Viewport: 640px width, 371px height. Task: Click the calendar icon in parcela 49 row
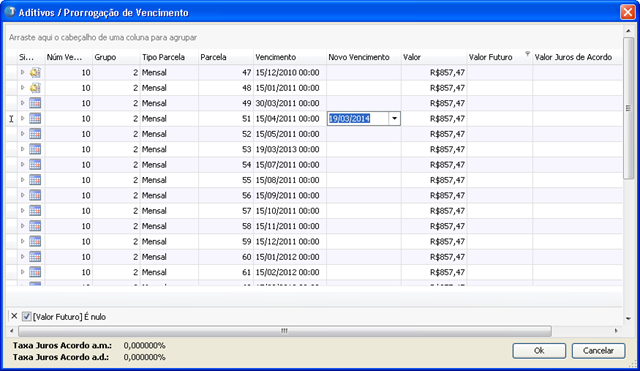coord(35,103)
